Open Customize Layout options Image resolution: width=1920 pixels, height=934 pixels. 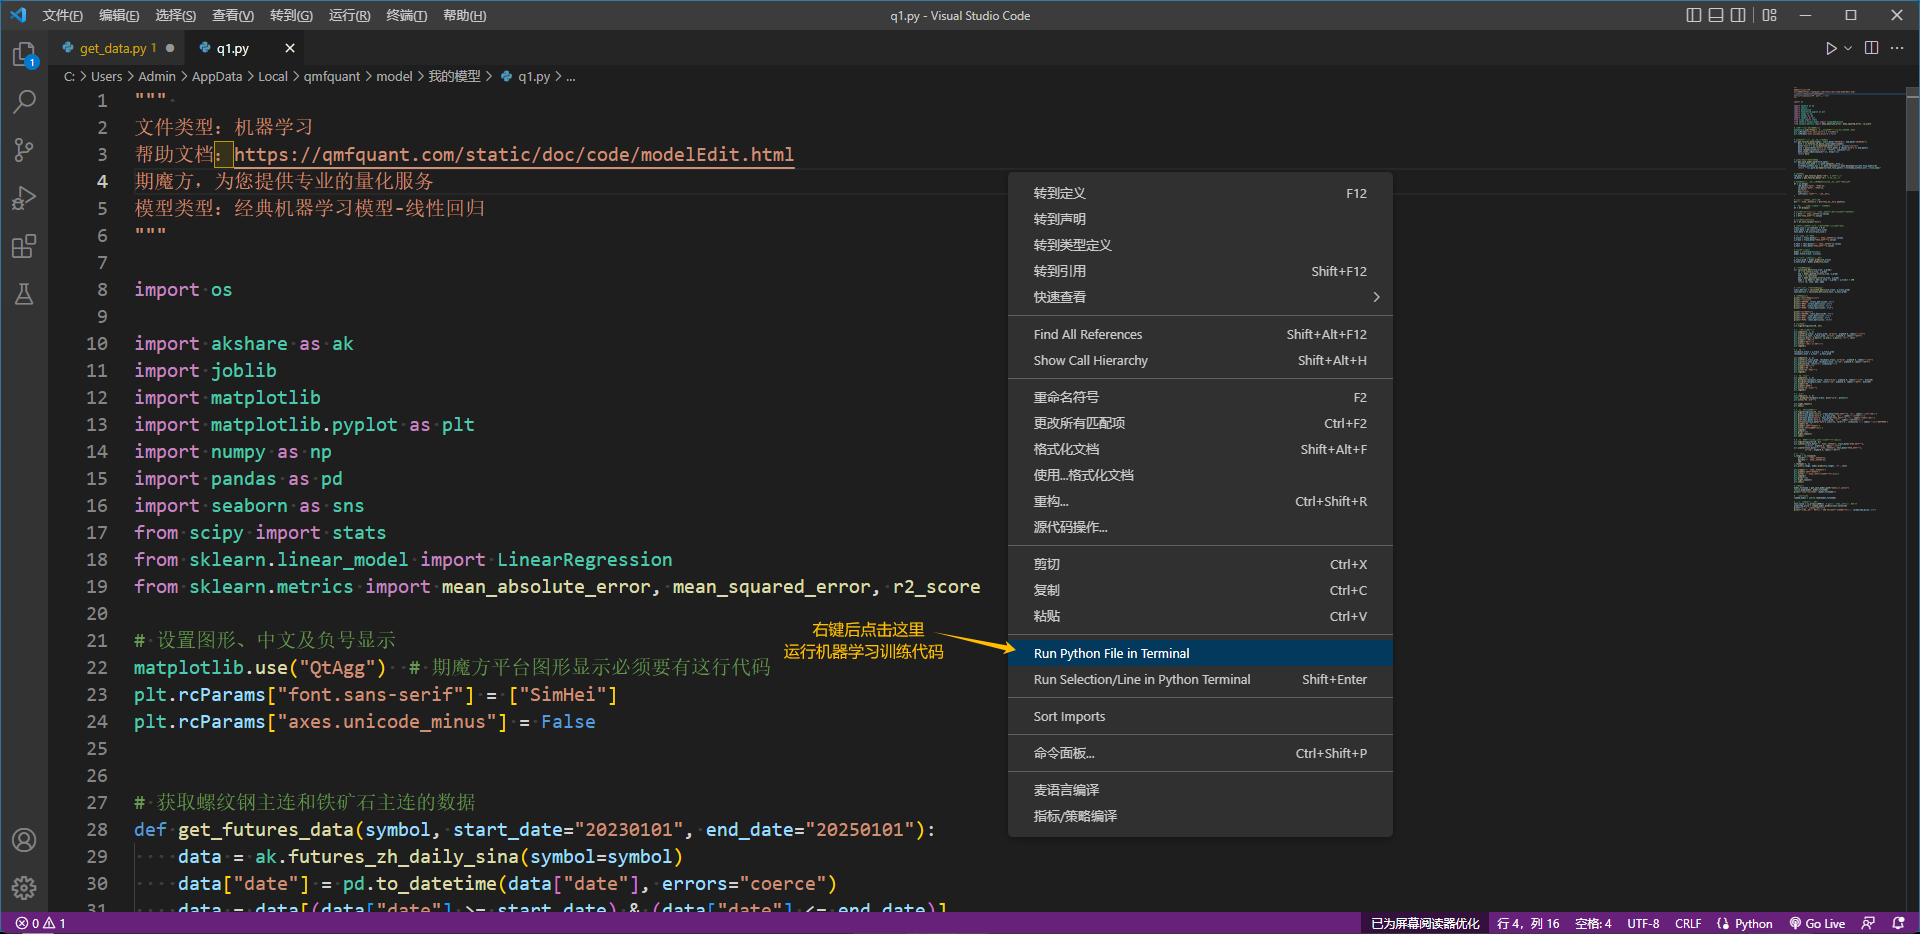[x=1770, y=15]
